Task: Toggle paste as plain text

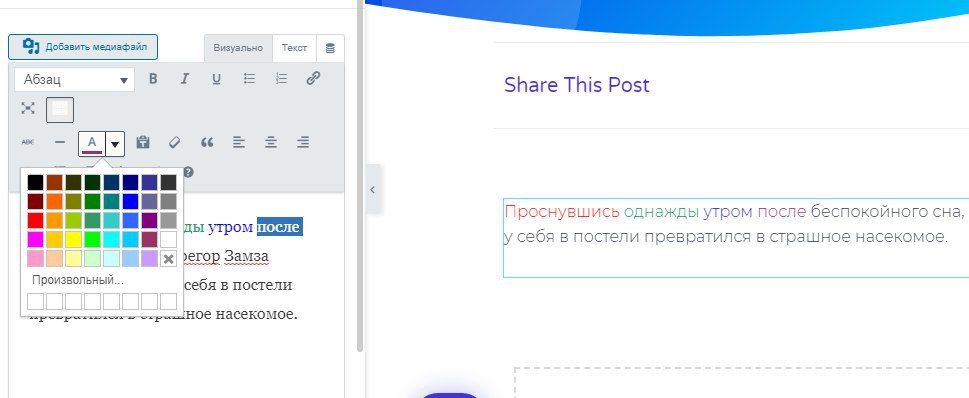Action: [x=143, y=142]
